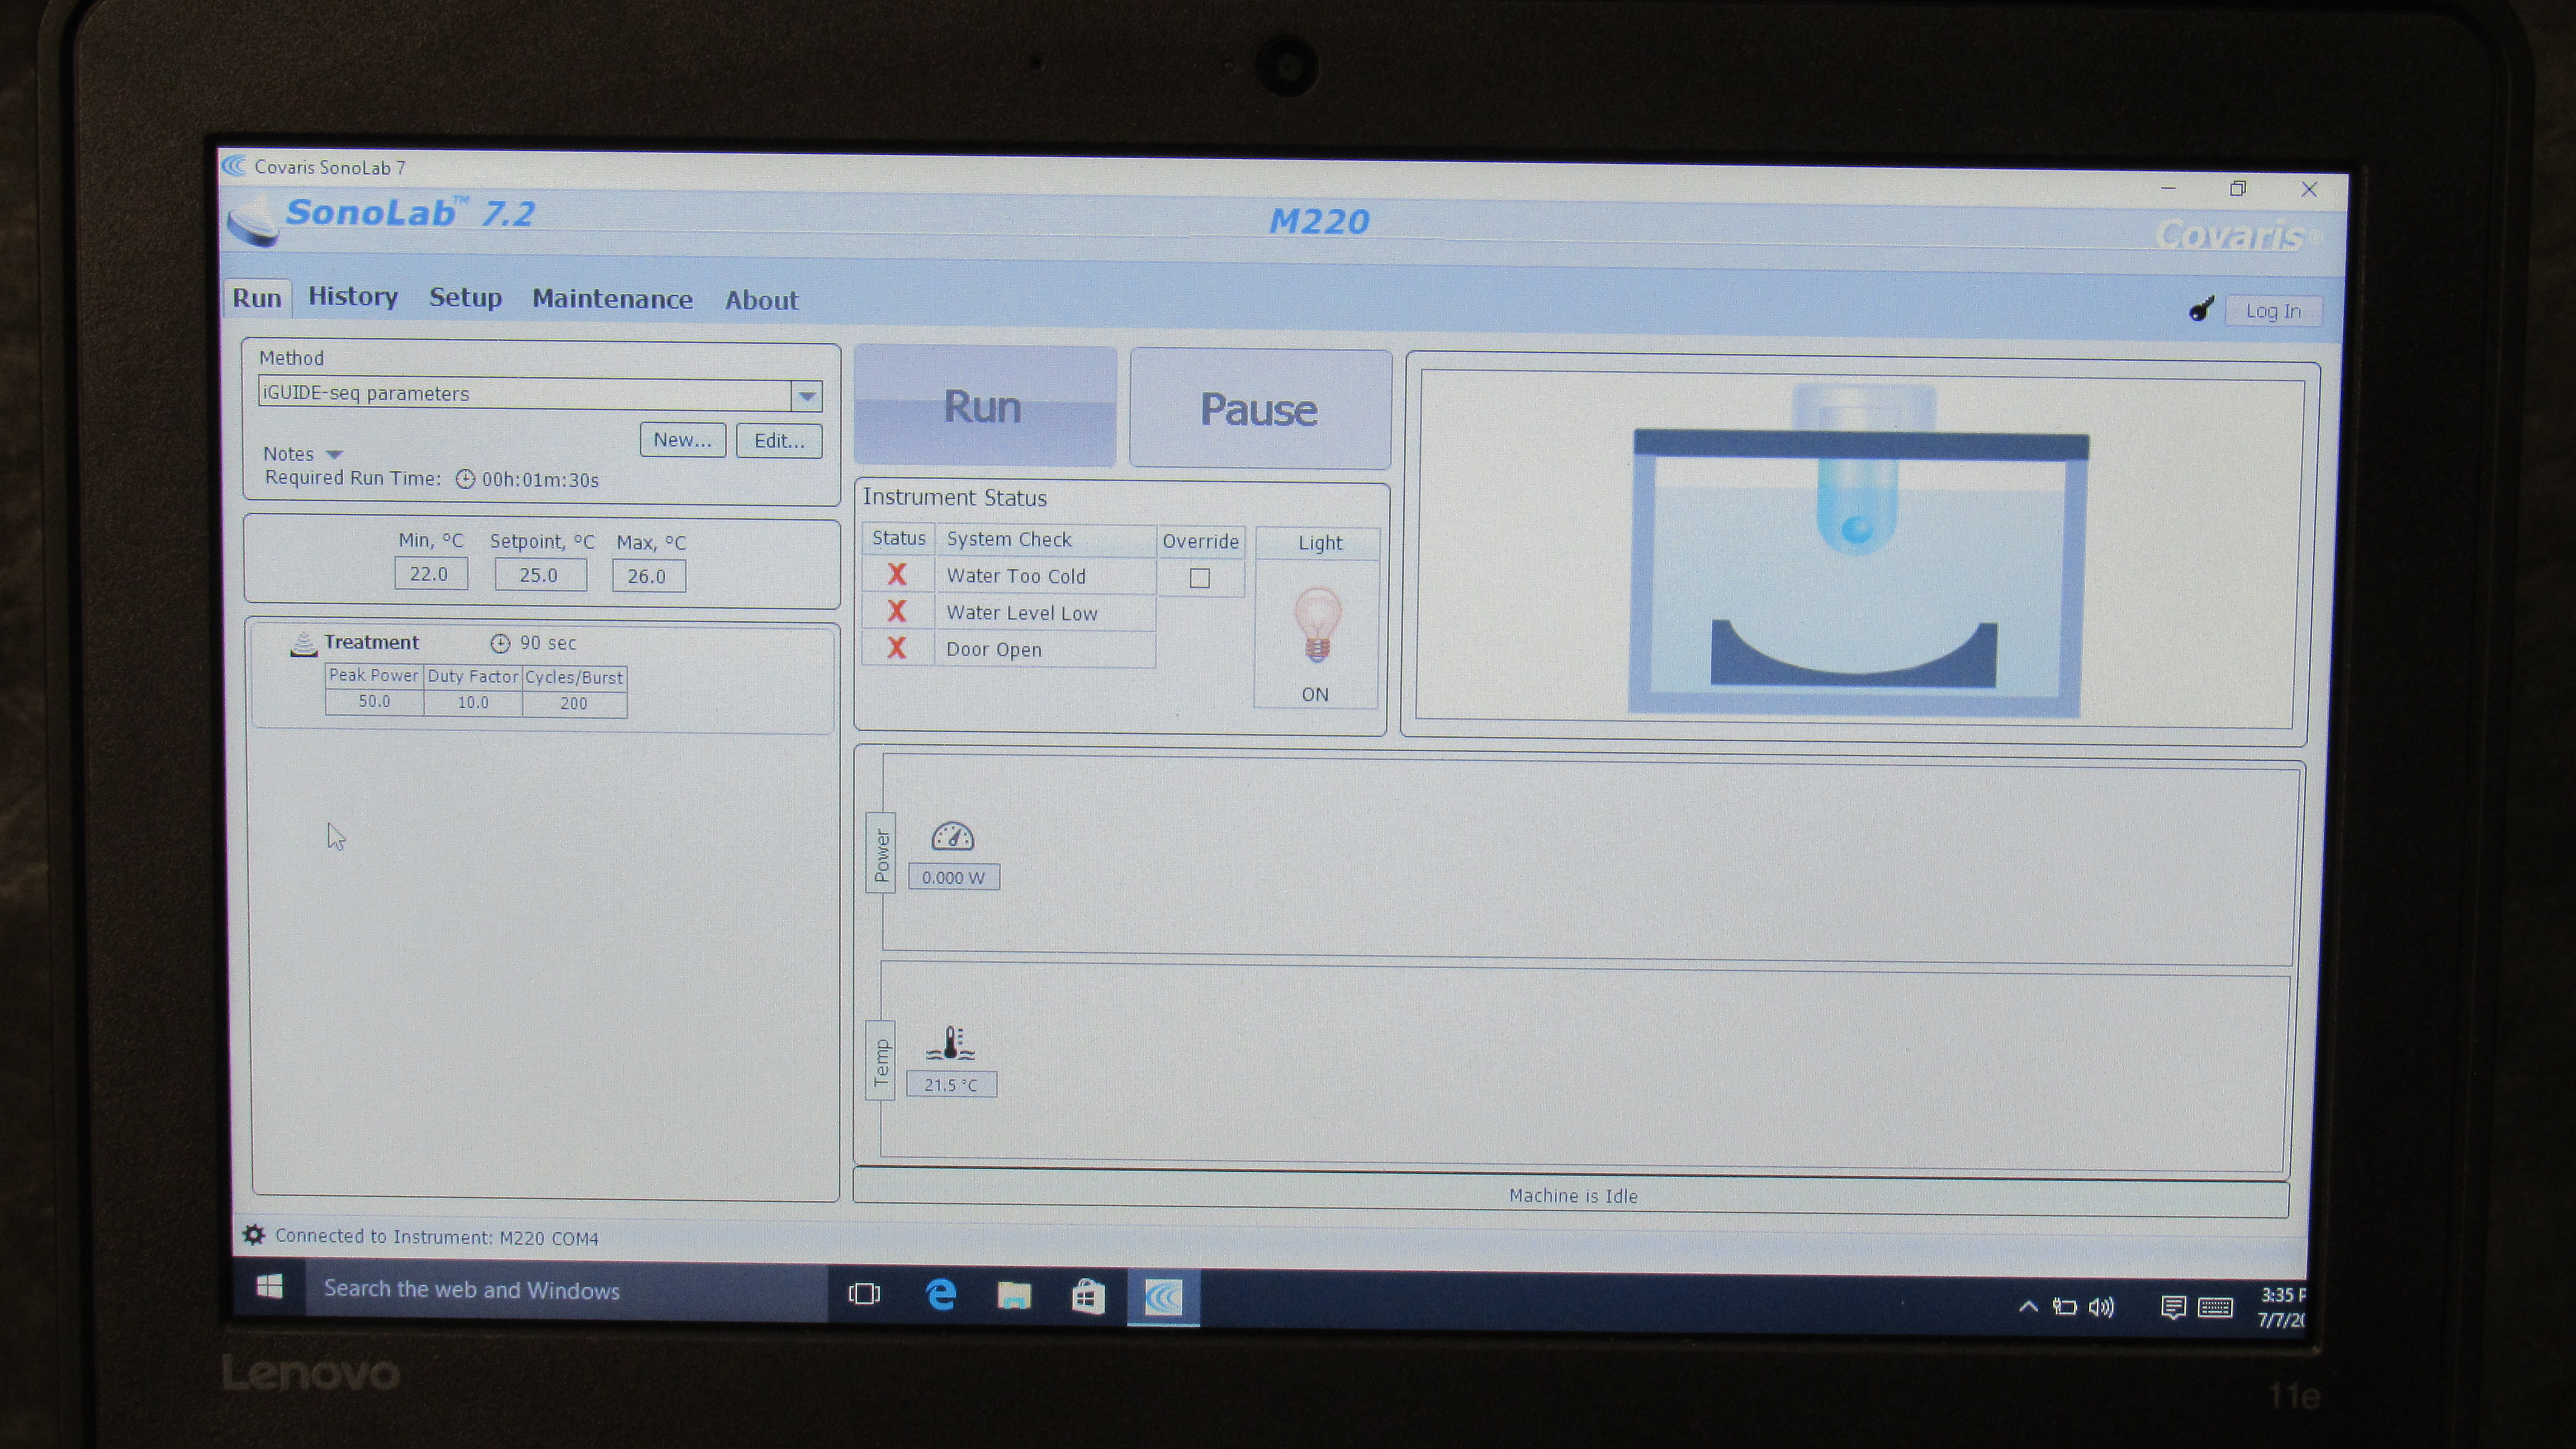Click the light bulb ON icon
Viewport: 2576px width, 1449px height.
coord(1317,625)
